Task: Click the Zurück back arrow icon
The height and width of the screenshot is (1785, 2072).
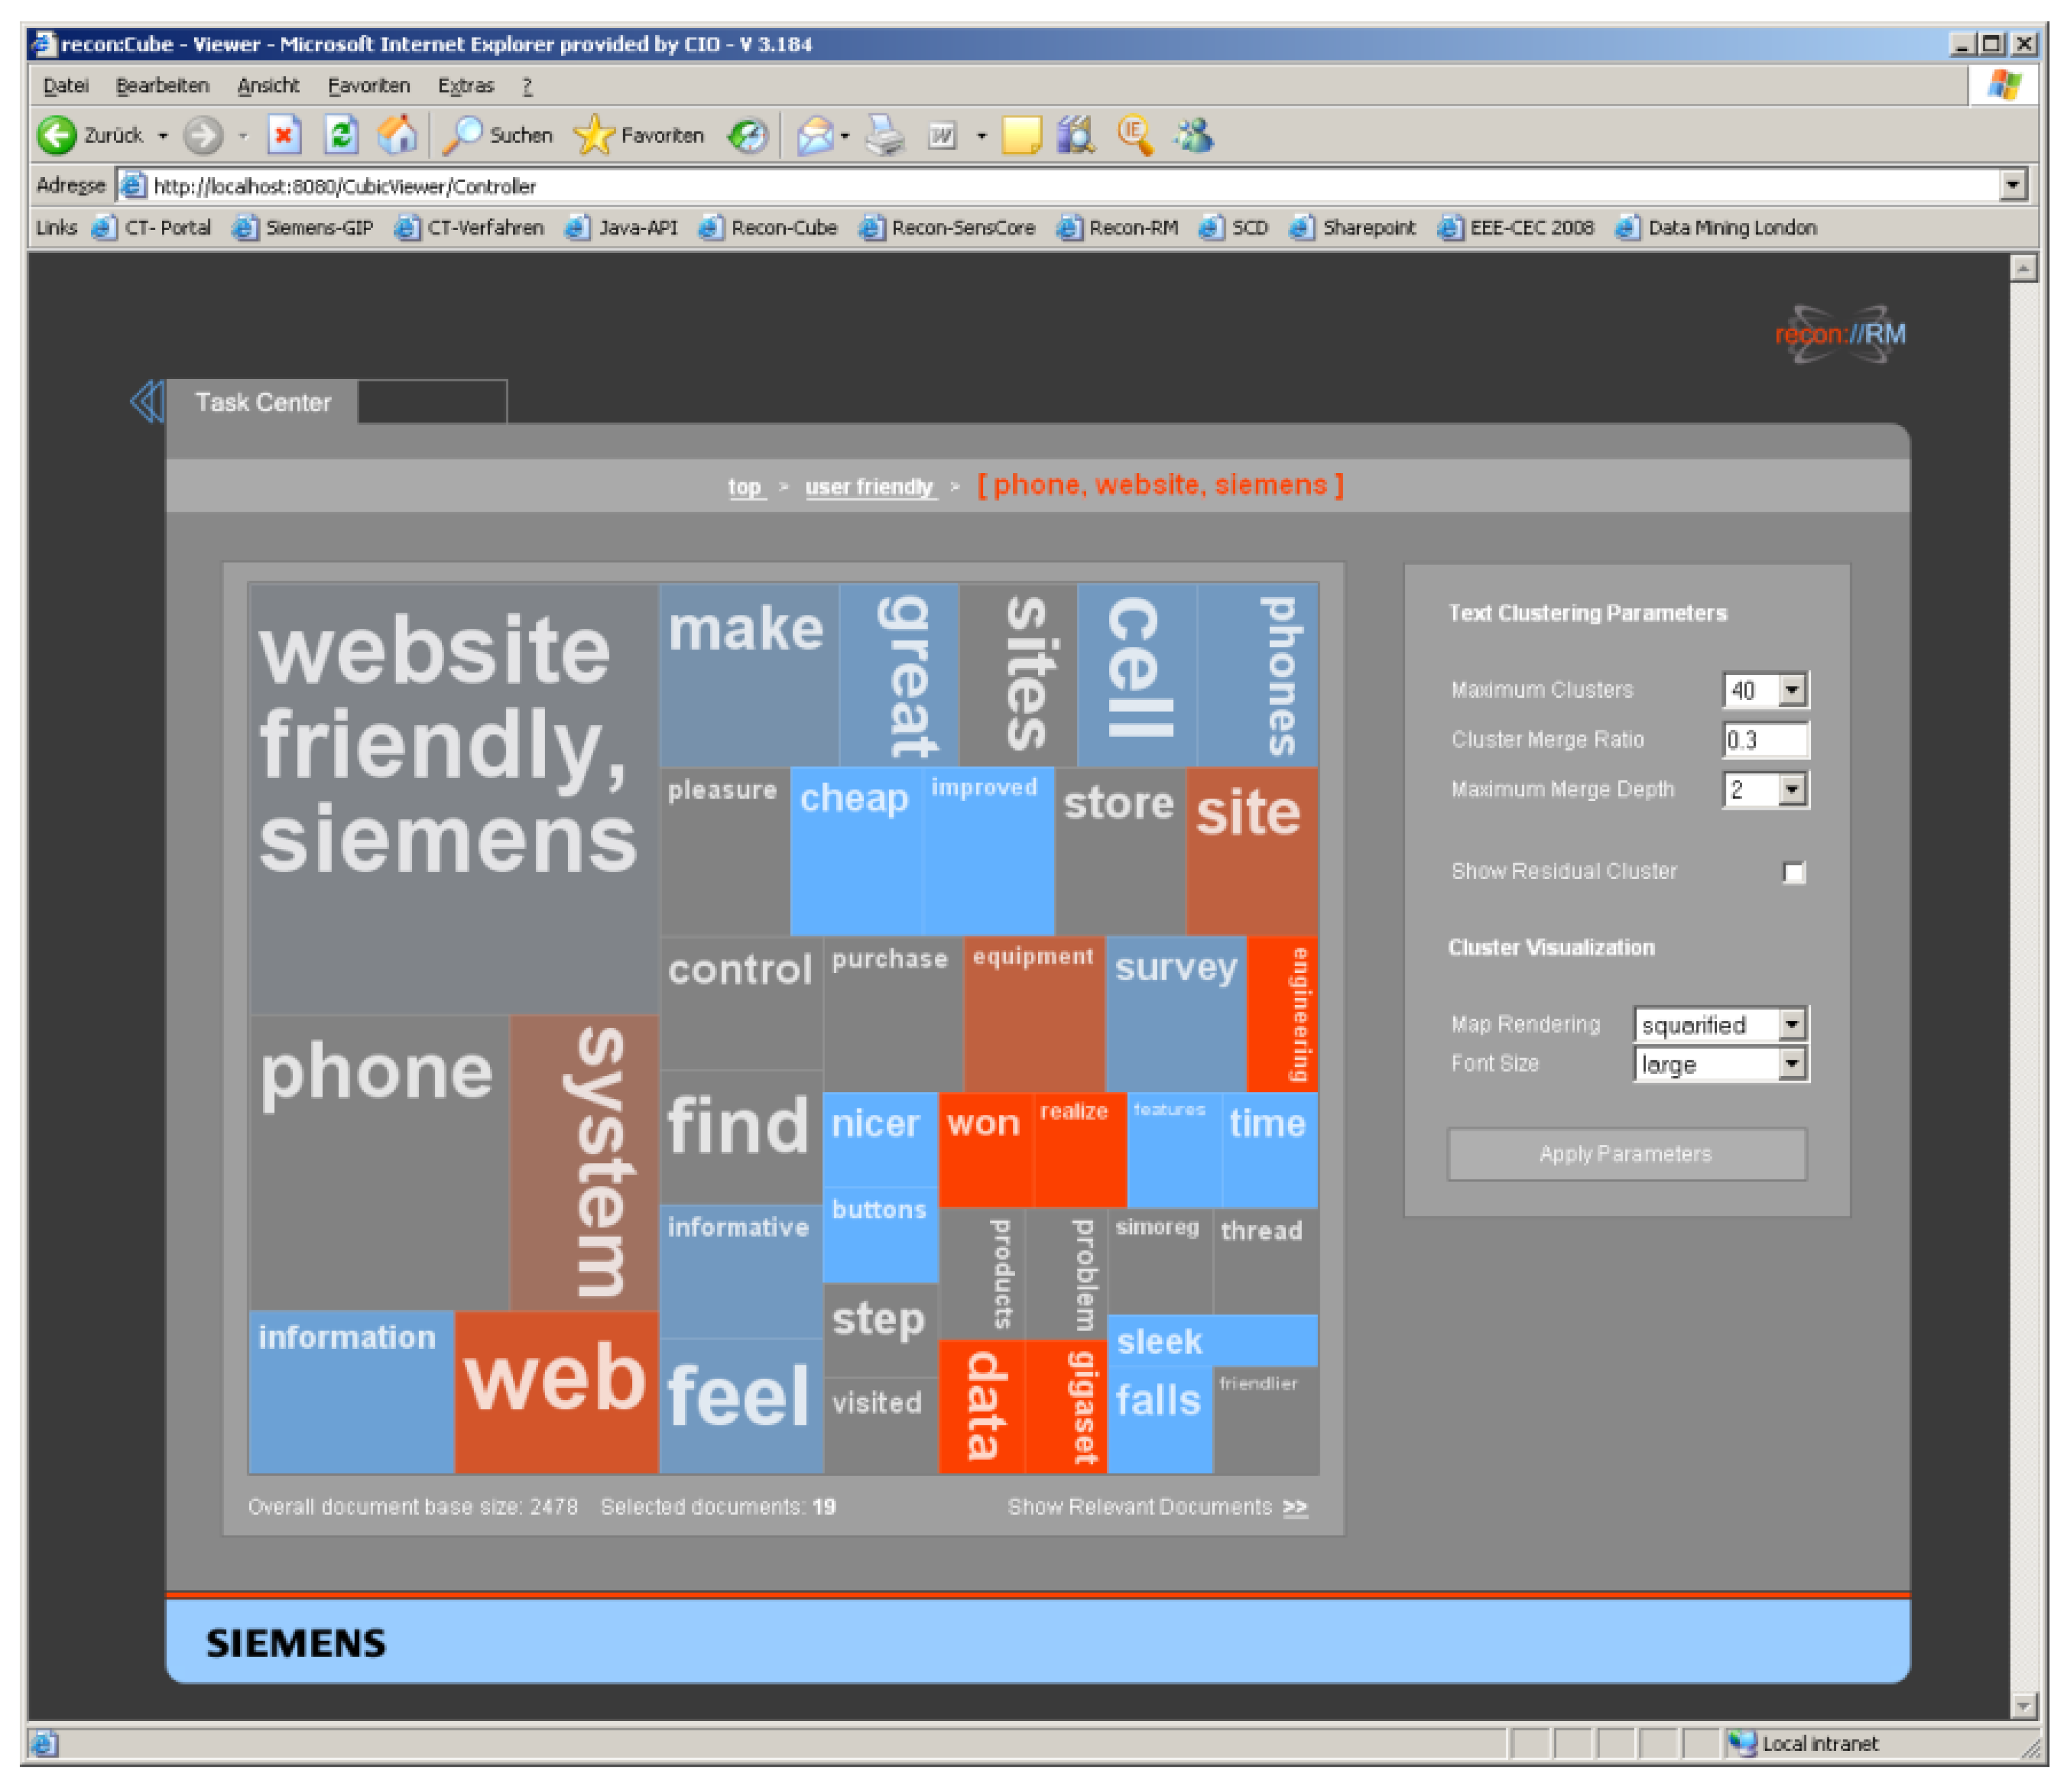Action: tap(57, 135)
